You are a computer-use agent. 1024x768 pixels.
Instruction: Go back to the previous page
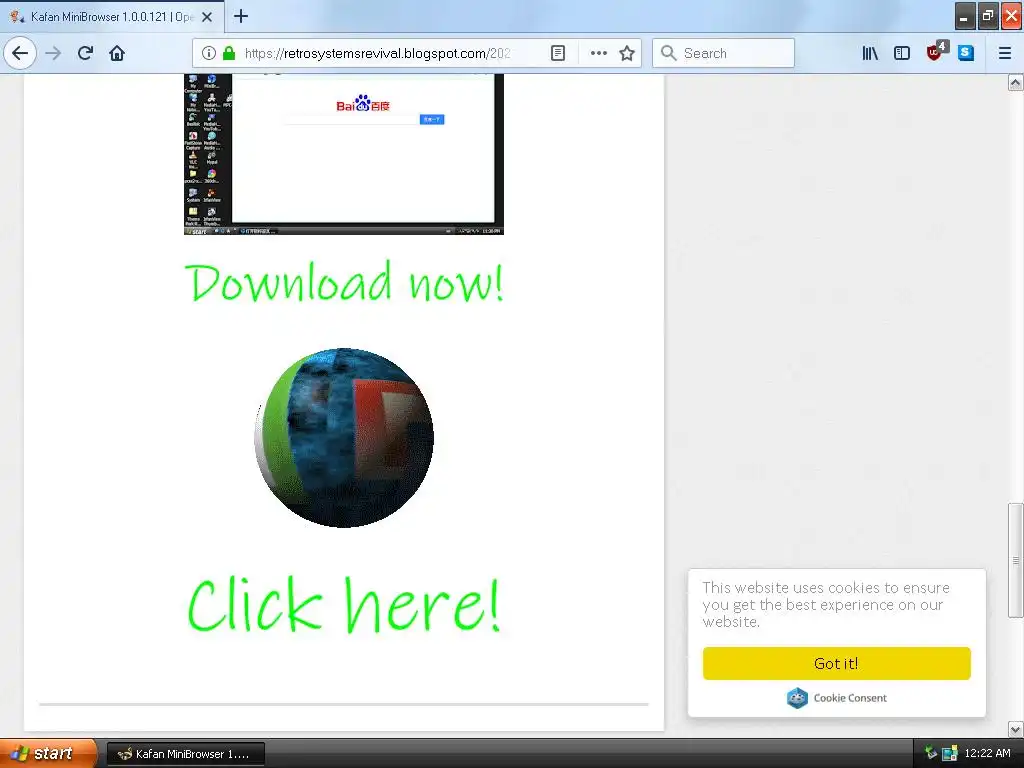coord(20,53)
